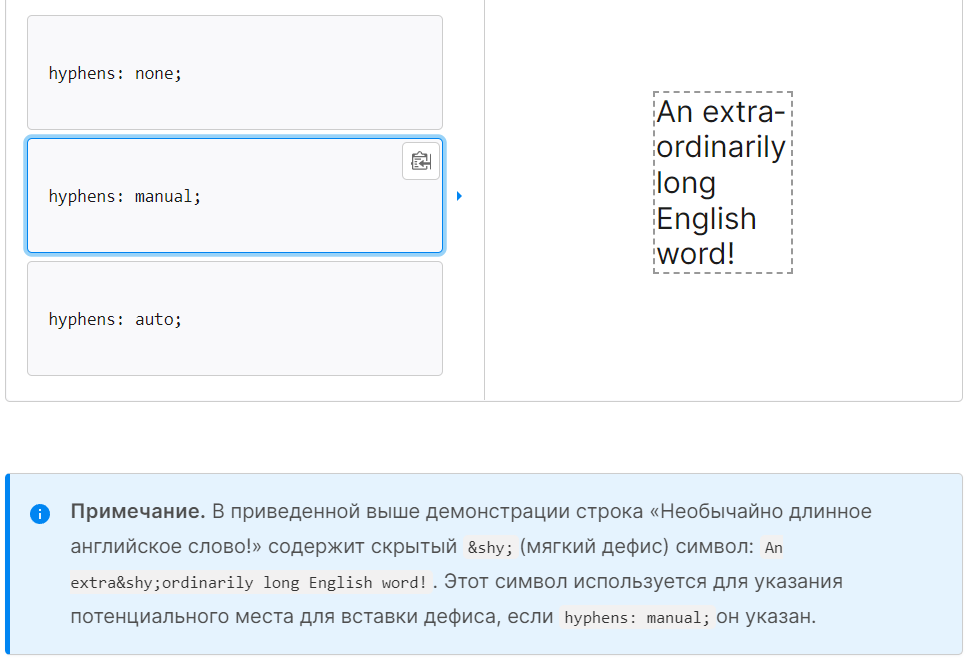Select the "hyphens: manual;" example option
The image size is (969, 663).
click(234, 197)
